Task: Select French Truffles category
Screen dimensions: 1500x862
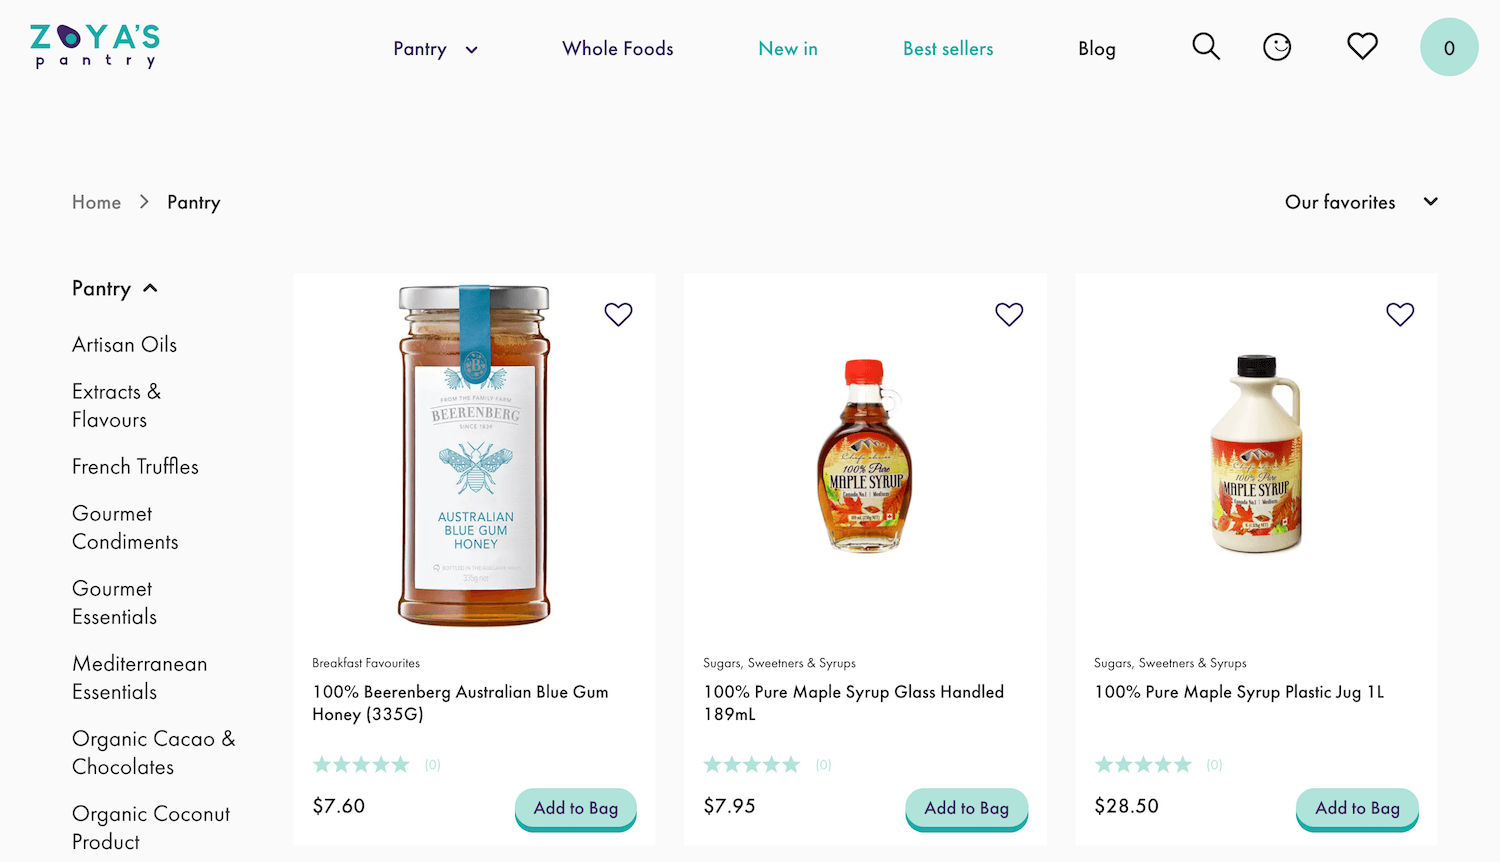Action: tap(135, 467)
